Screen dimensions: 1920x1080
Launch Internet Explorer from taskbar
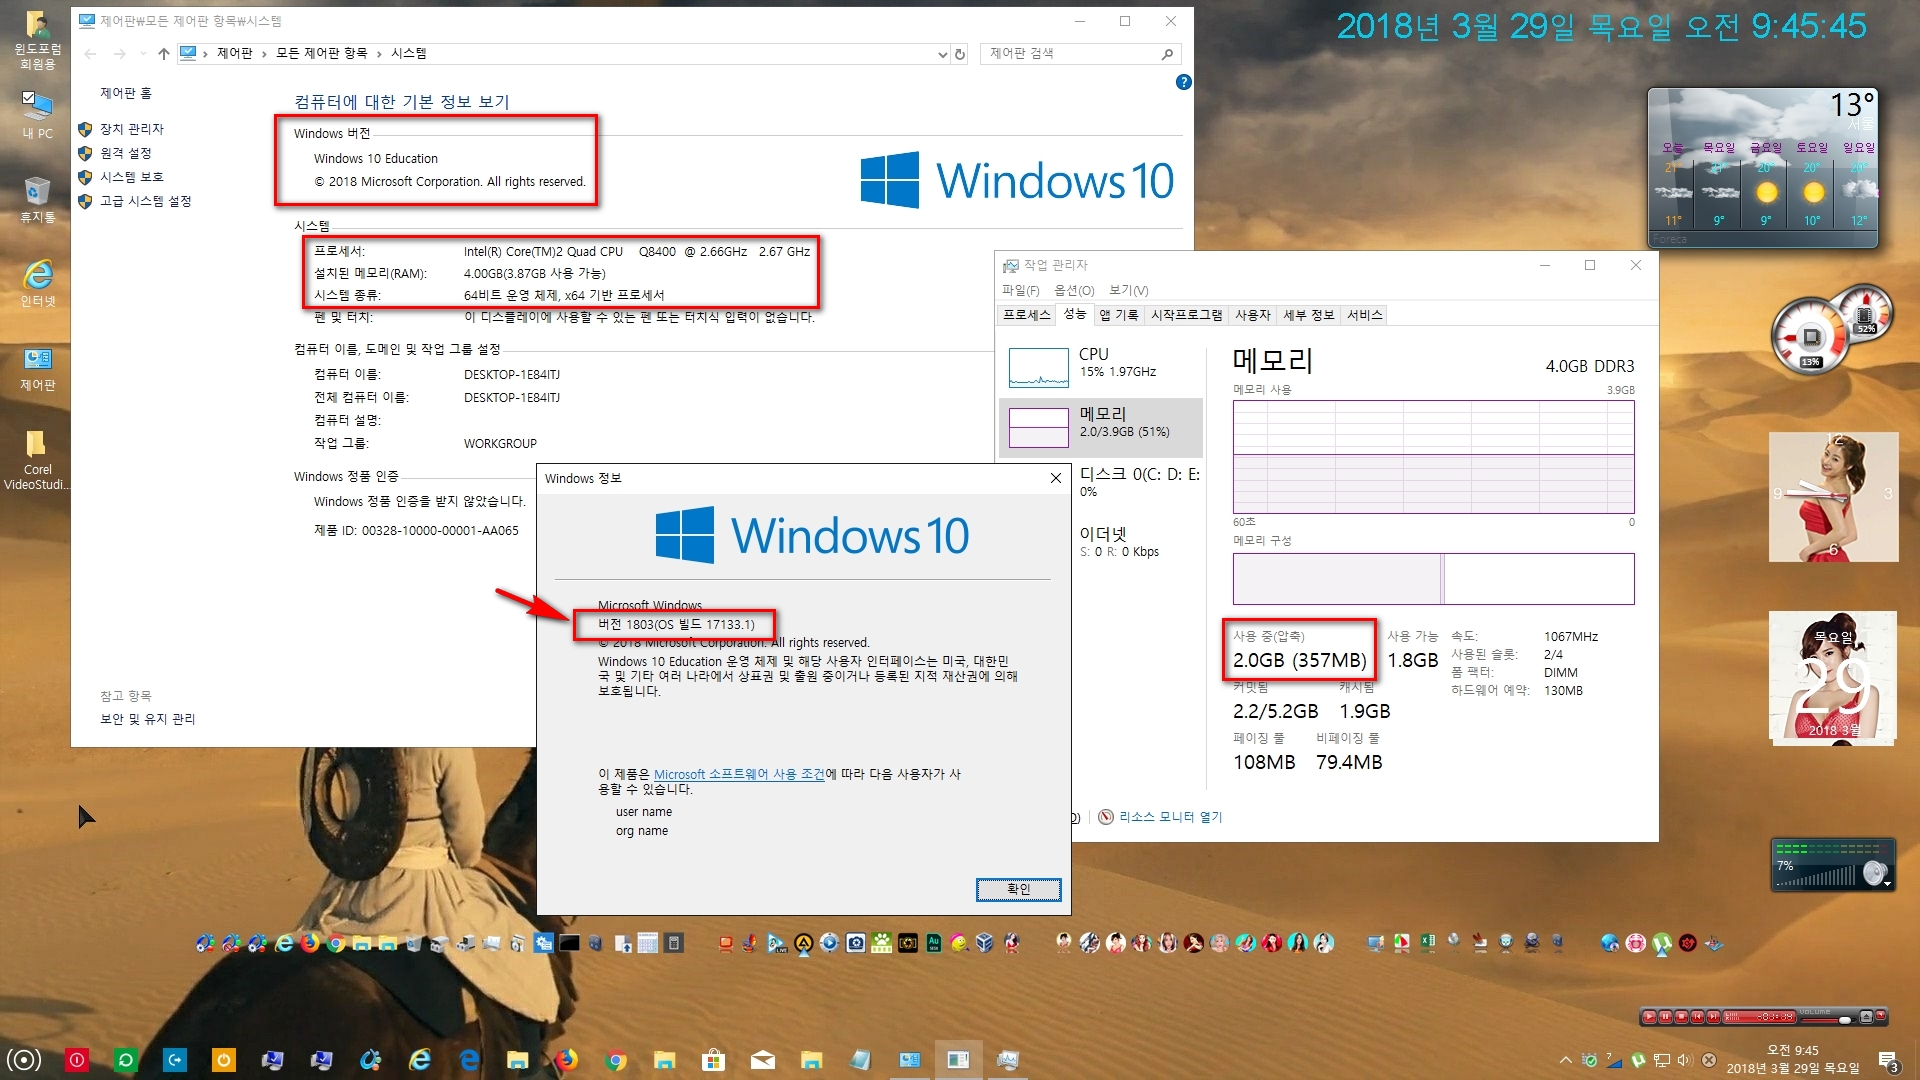pyautogui.click(x=420, y=1060)
